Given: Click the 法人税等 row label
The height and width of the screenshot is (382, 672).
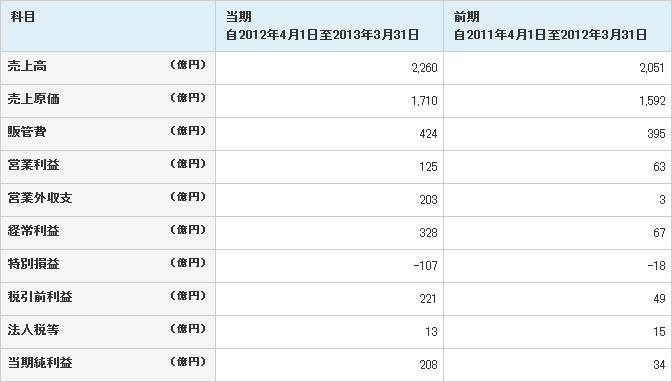Looking at the screenshot, I should click(x=33, y=330).
